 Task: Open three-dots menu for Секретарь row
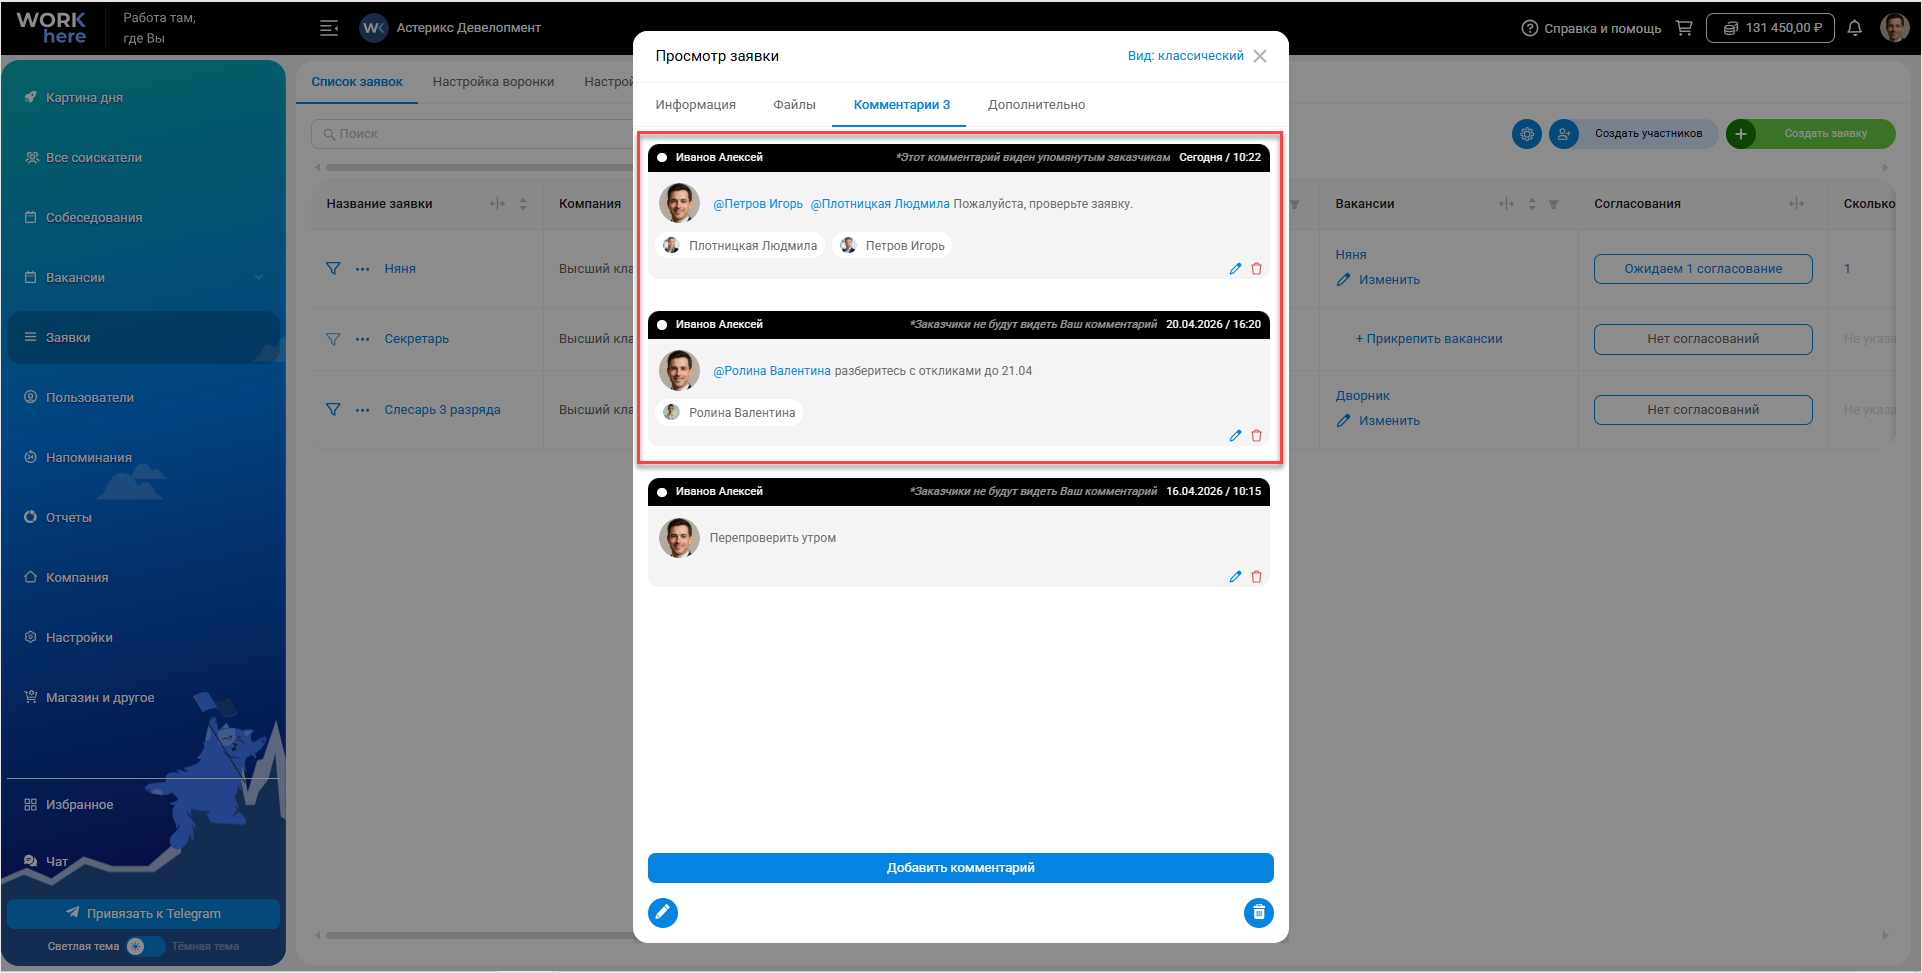[x=362, y=339]
